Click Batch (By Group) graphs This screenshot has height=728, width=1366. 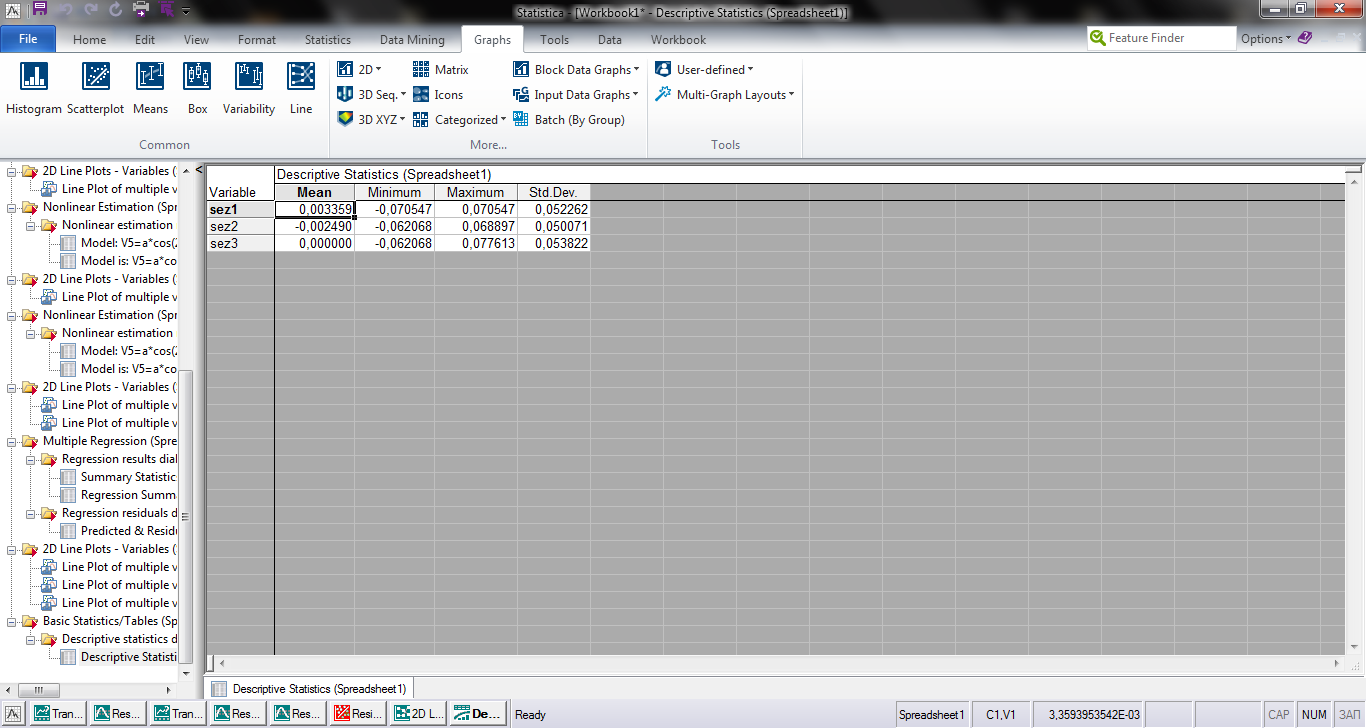pyautogui.click(x=568, y=120)
